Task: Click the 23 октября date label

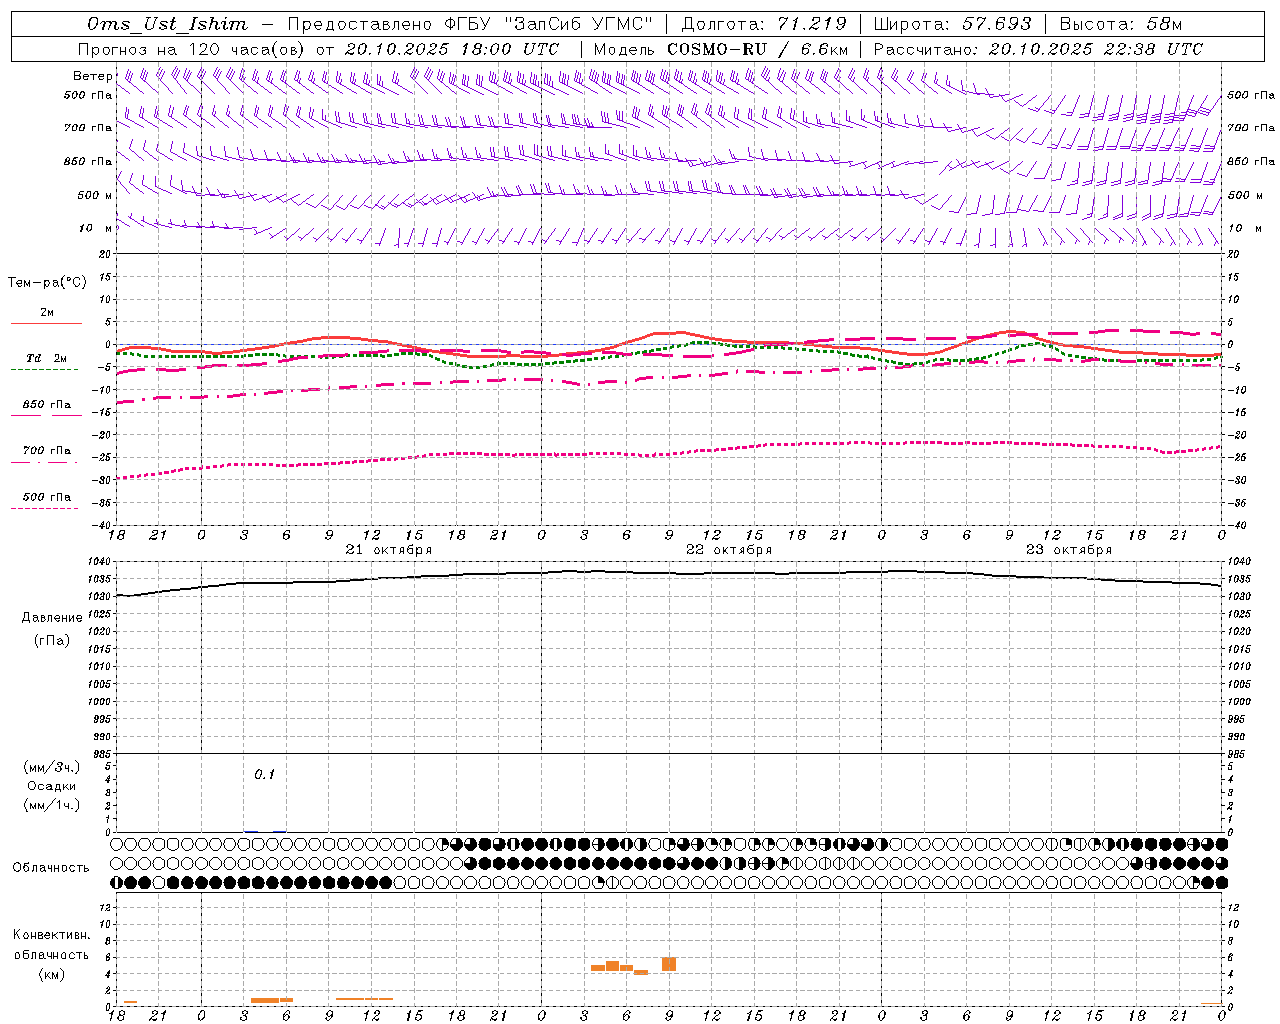Action: click(x=1069, y=550)
